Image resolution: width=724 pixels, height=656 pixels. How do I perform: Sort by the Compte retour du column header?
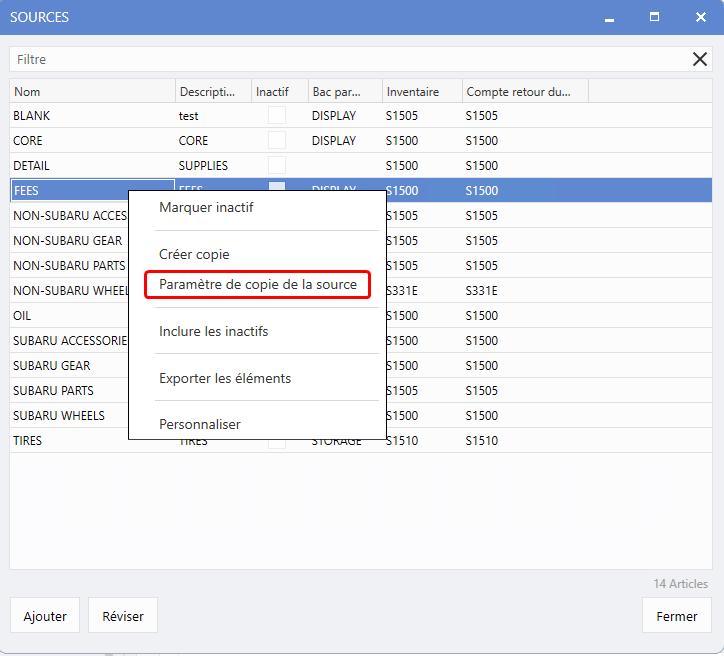coord(524,92)
